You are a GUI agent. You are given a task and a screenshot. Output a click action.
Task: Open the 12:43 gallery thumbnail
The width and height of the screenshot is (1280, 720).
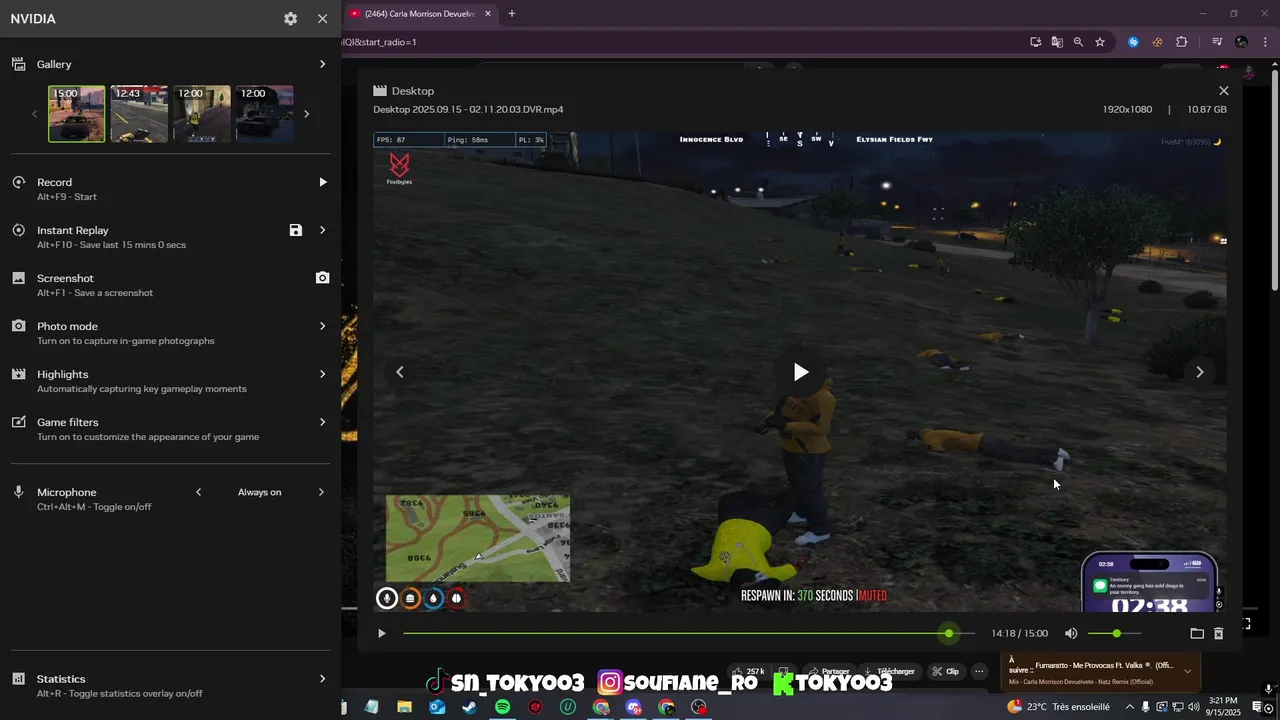point(139,114)
